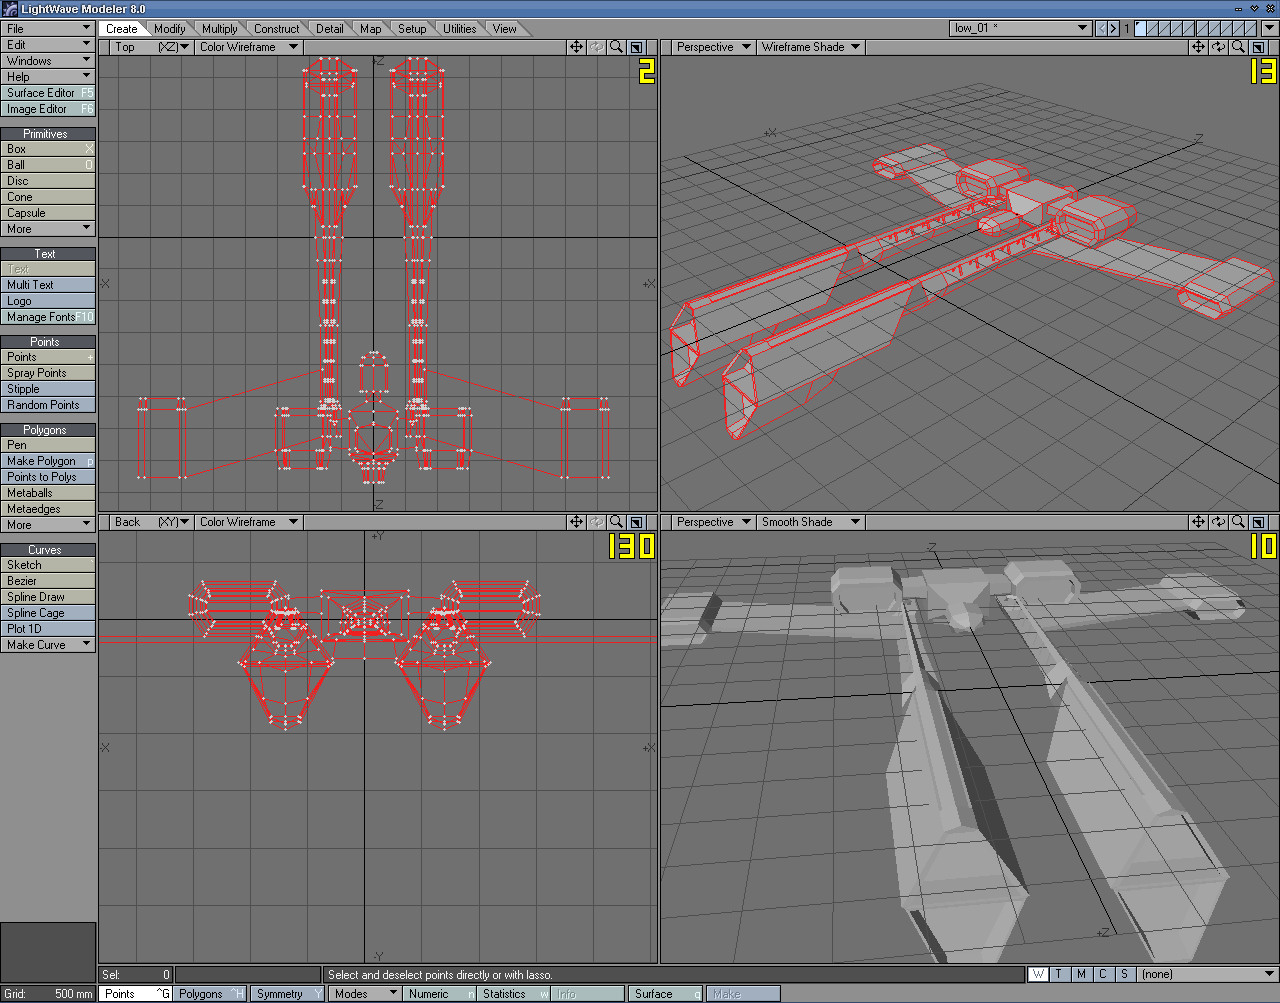1280x1003 pixels.
Task: Open the Windows menu
Action: tap(47, 61)
